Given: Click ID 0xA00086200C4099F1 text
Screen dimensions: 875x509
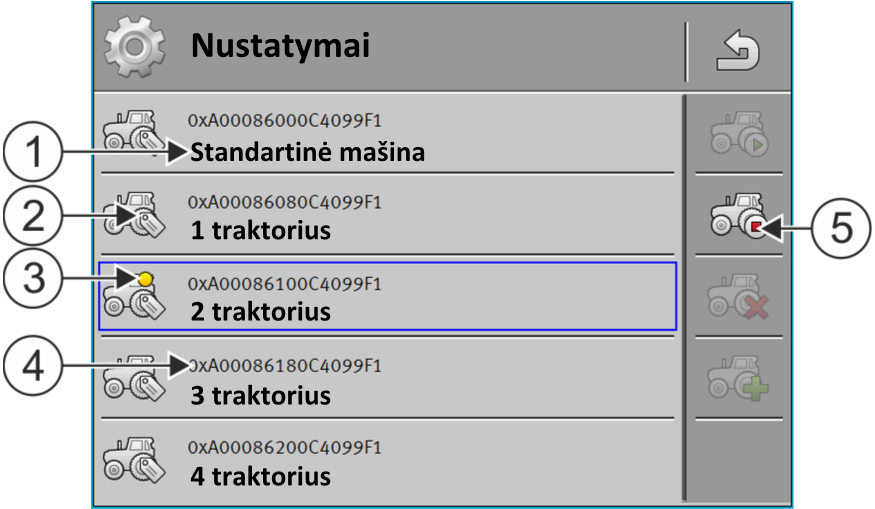Looking at the screenshot, I should pyautogui.click(x=285, y=446).
